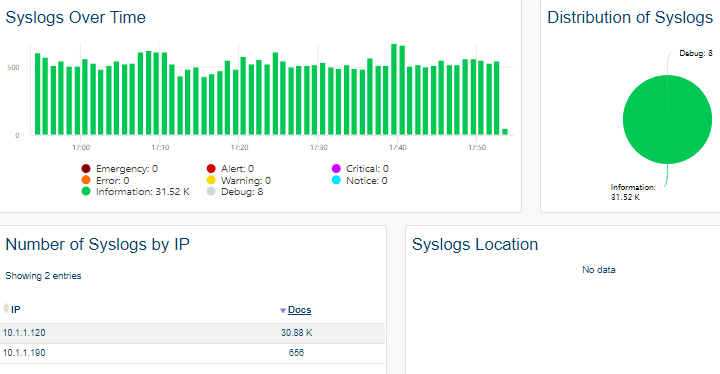The image size is (720, 374).
Task: Click the Syslogs Over Time title
Action: [x=75, y=17]
